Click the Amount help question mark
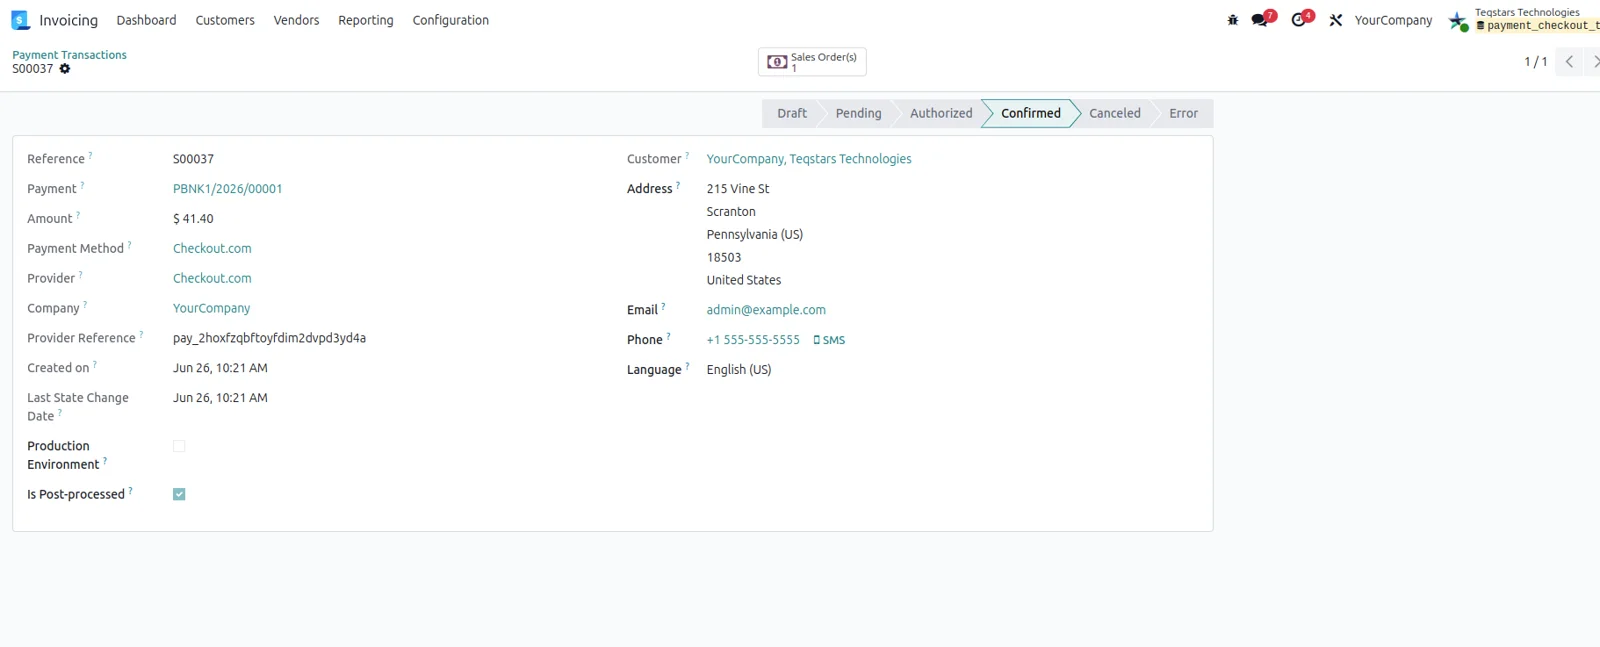 click(78, 215)
